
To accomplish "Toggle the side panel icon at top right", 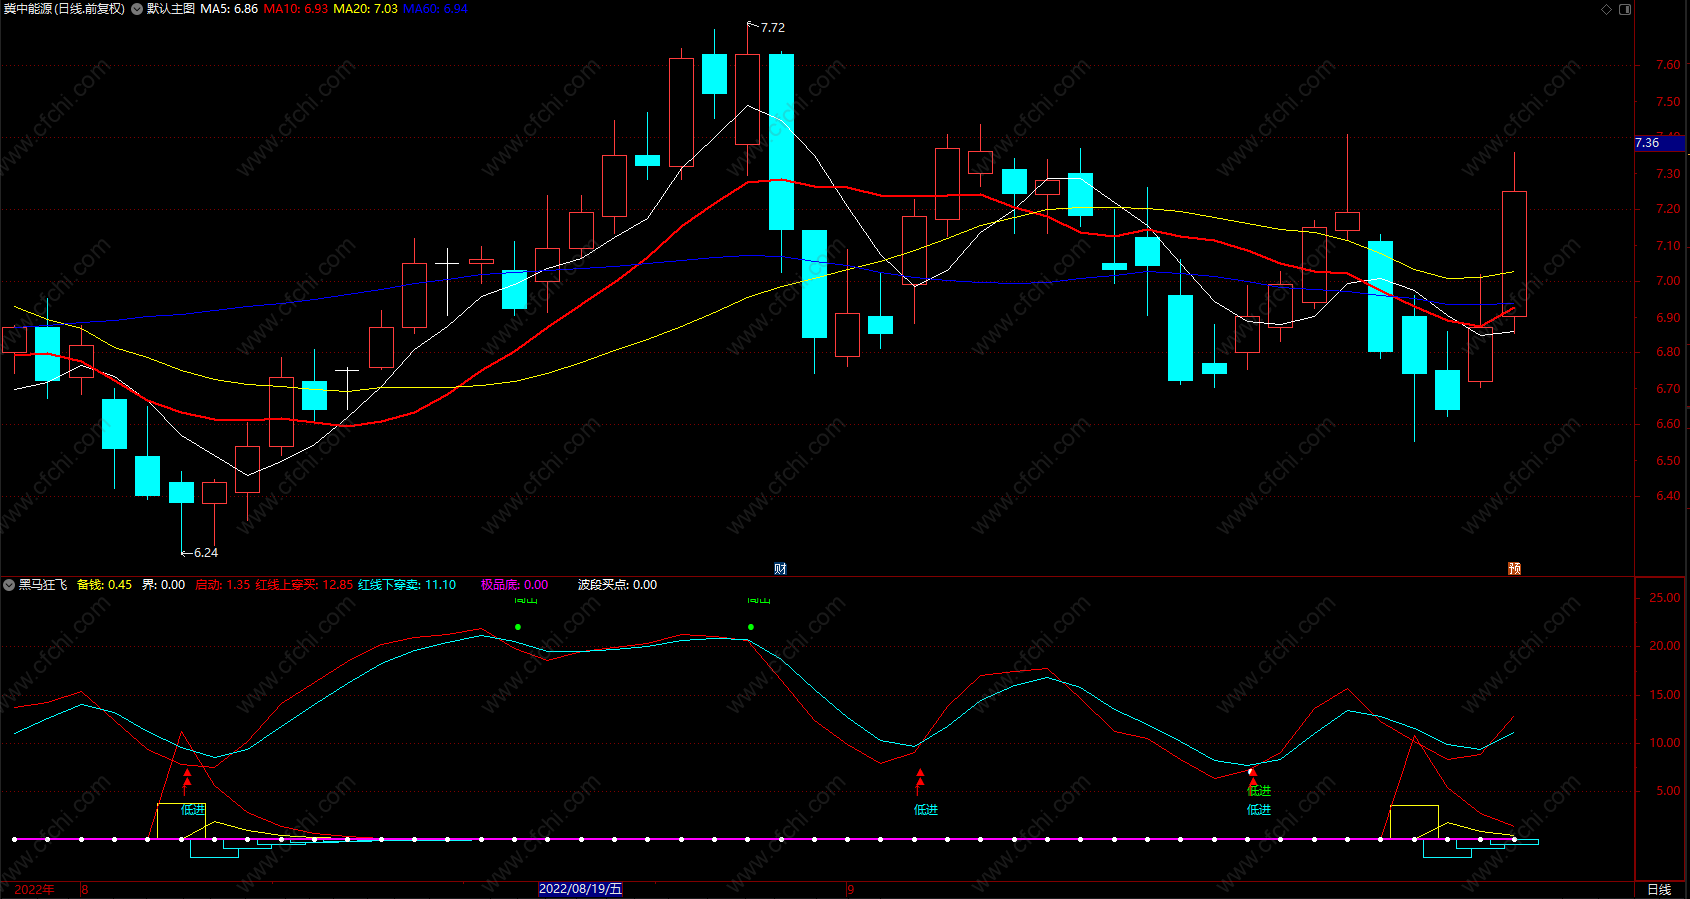I will click(x=1625, y=9).
